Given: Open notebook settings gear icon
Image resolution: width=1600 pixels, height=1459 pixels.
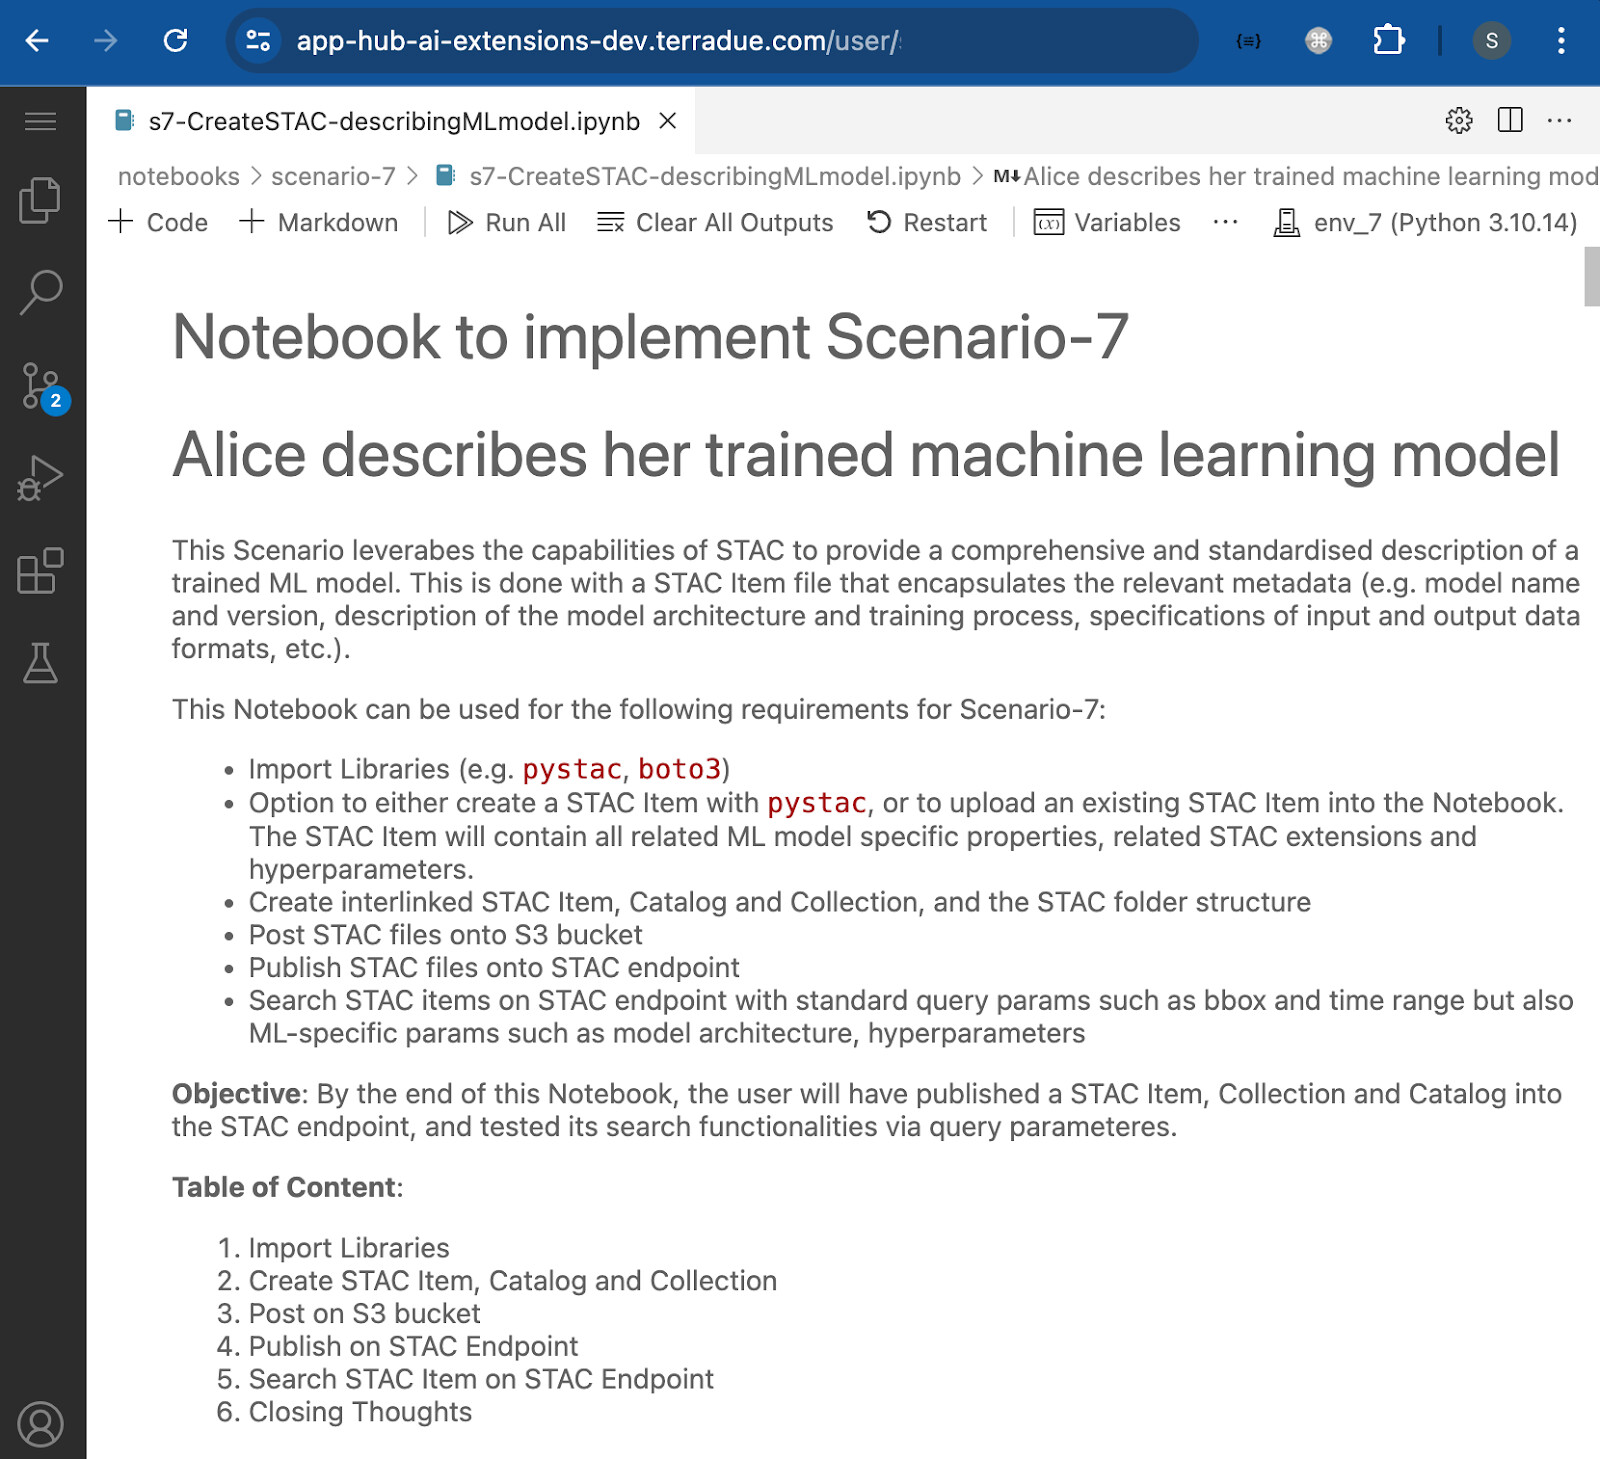Looking at the screenshot, I should [x=1458, y=121].
